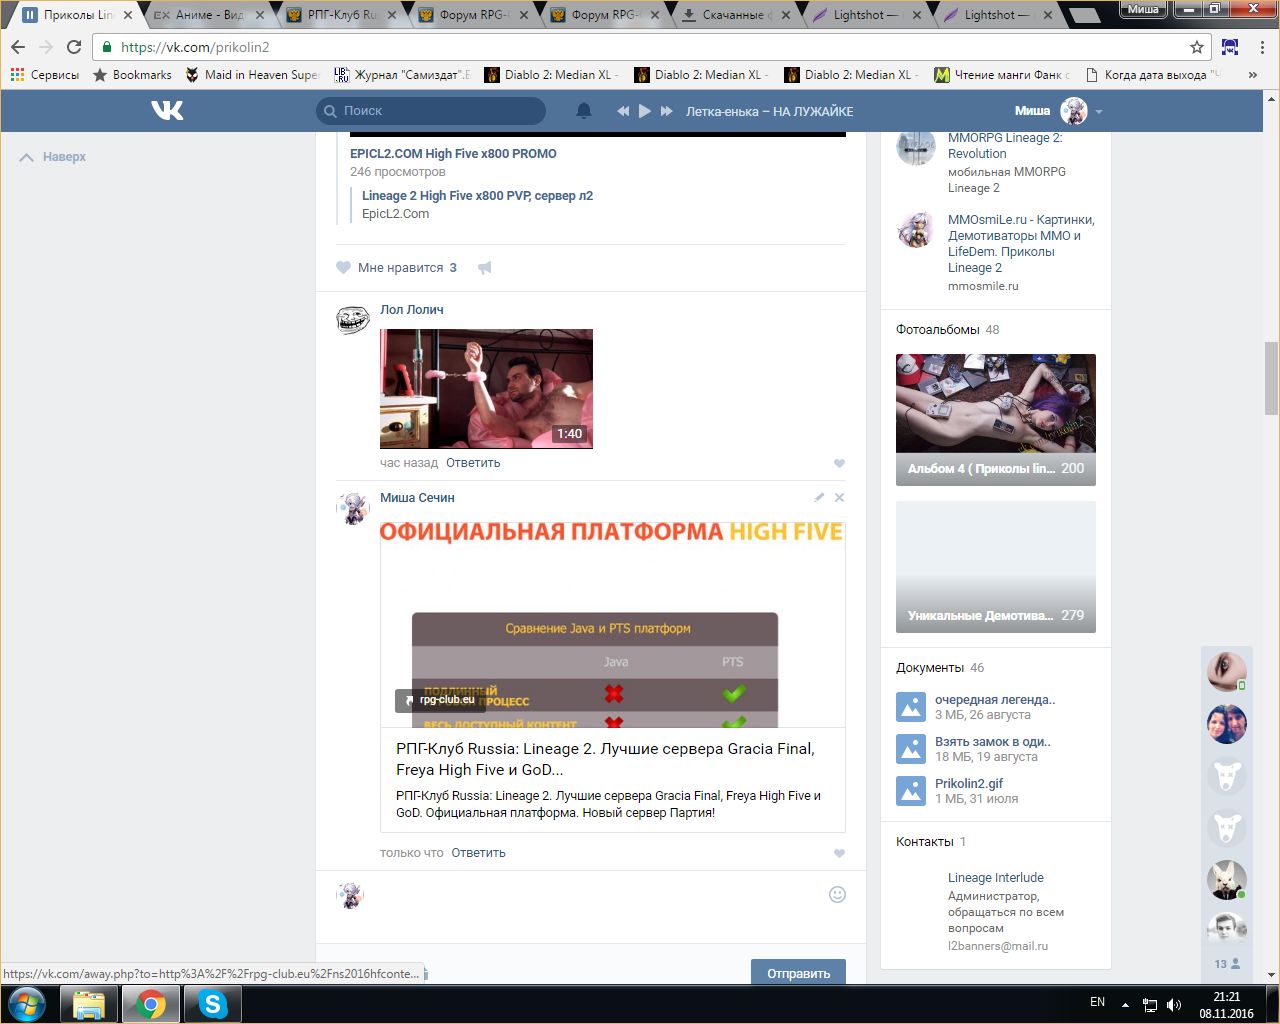Open the Взять замок в оди.. document
1280x1024 pixels.
pyautogui.click(x=993, y=742)
